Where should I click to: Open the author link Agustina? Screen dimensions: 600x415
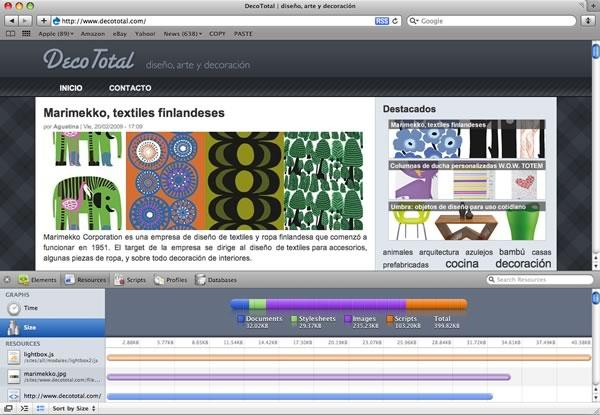(x=66, y=127)
